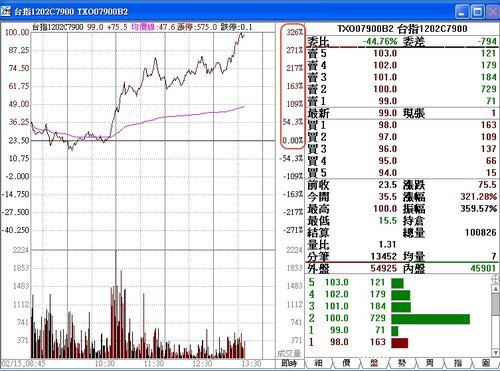Switch to the 細 tab
Image resolution: width=500 pixels, height=371 pixels.
click(x=318, y=363)
